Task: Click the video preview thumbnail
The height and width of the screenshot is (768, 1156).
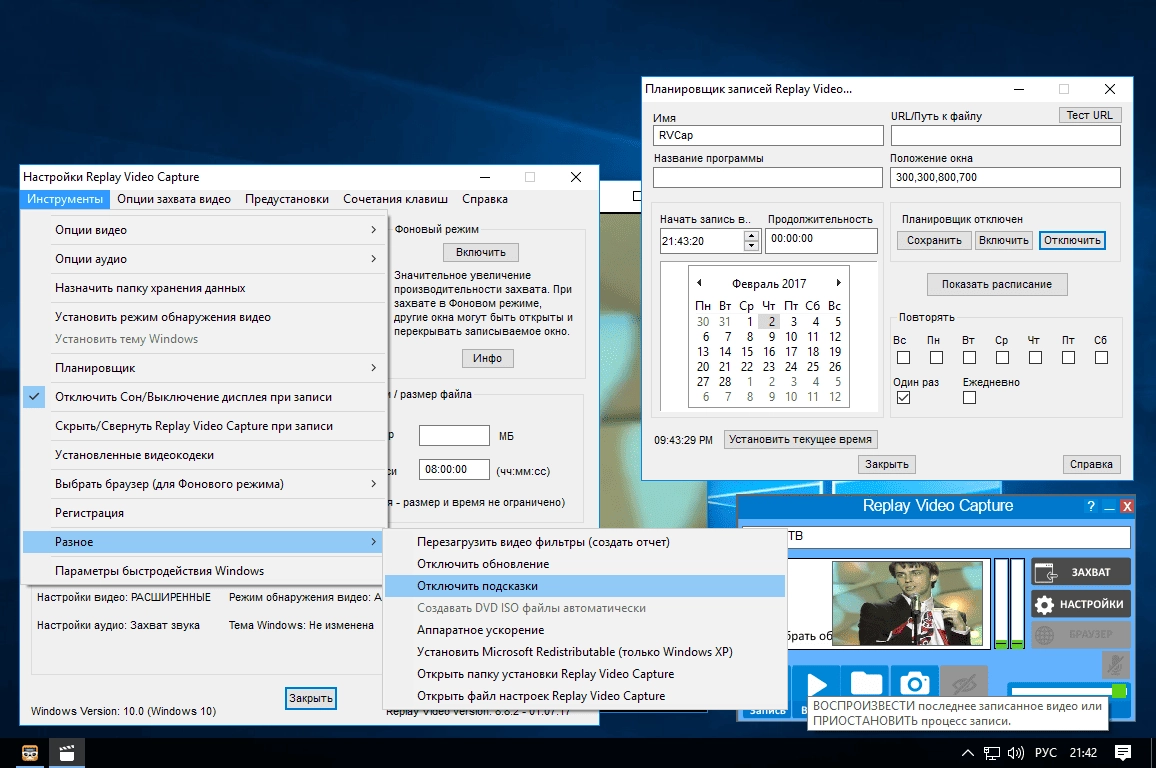Action: [907, 603]
